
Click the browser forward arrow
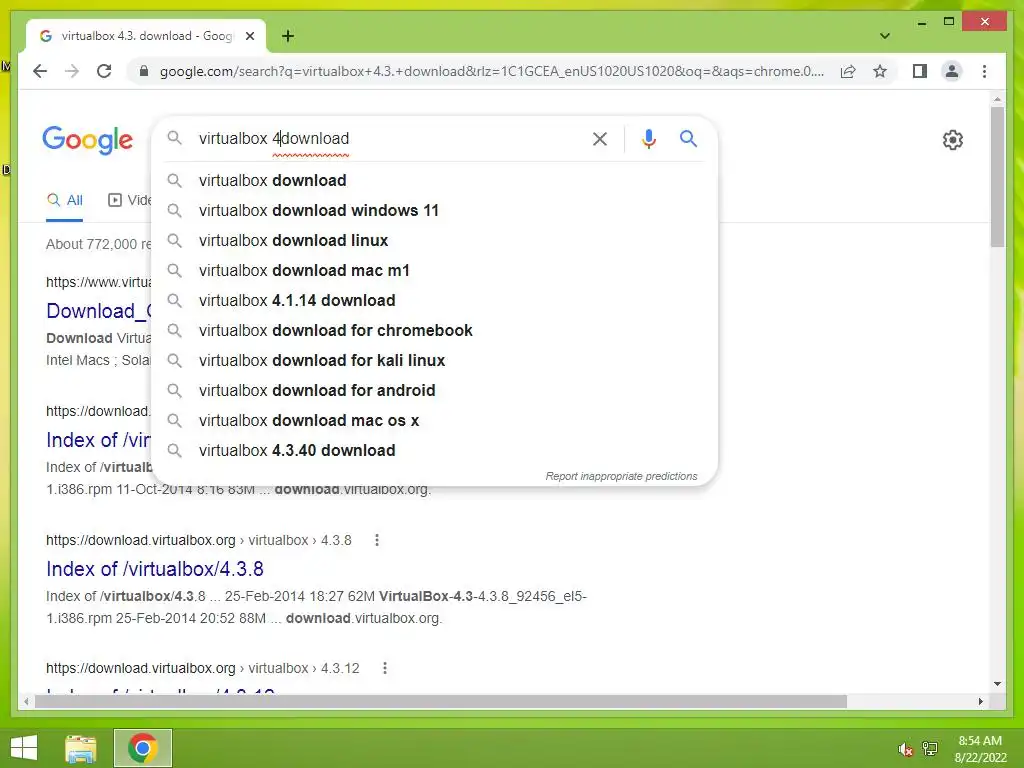72,71
